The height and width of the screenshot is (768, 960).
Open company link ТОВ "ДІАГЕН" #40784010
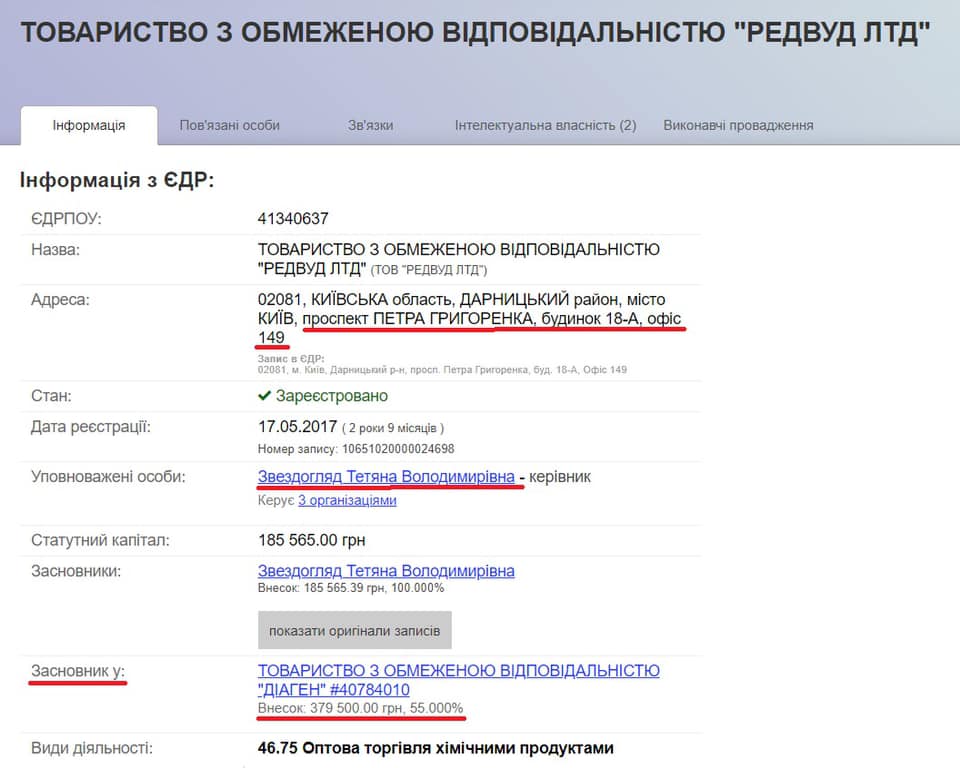pyautogui.click(x=458, y=671)
